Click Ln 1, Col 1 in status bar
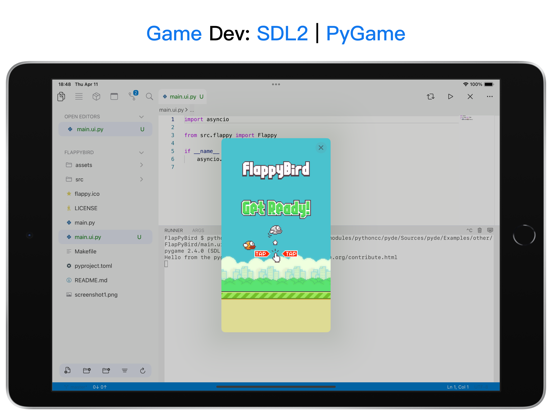The width and height of the screenshot is (552, 414). 458,387
